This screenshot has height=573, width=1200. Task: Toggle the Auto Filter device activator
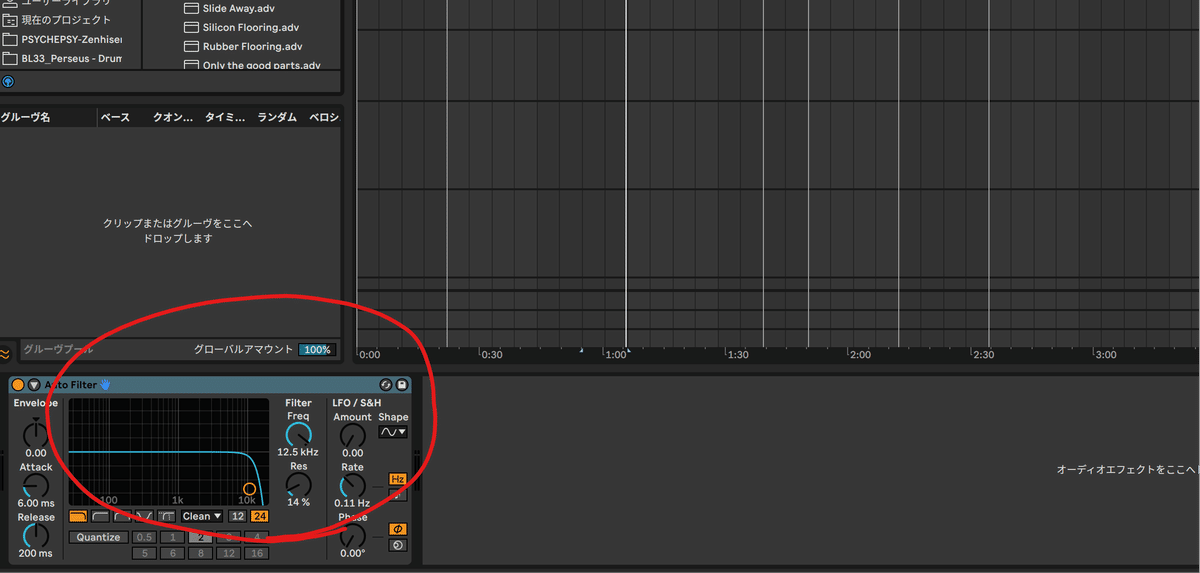(18, 385)
